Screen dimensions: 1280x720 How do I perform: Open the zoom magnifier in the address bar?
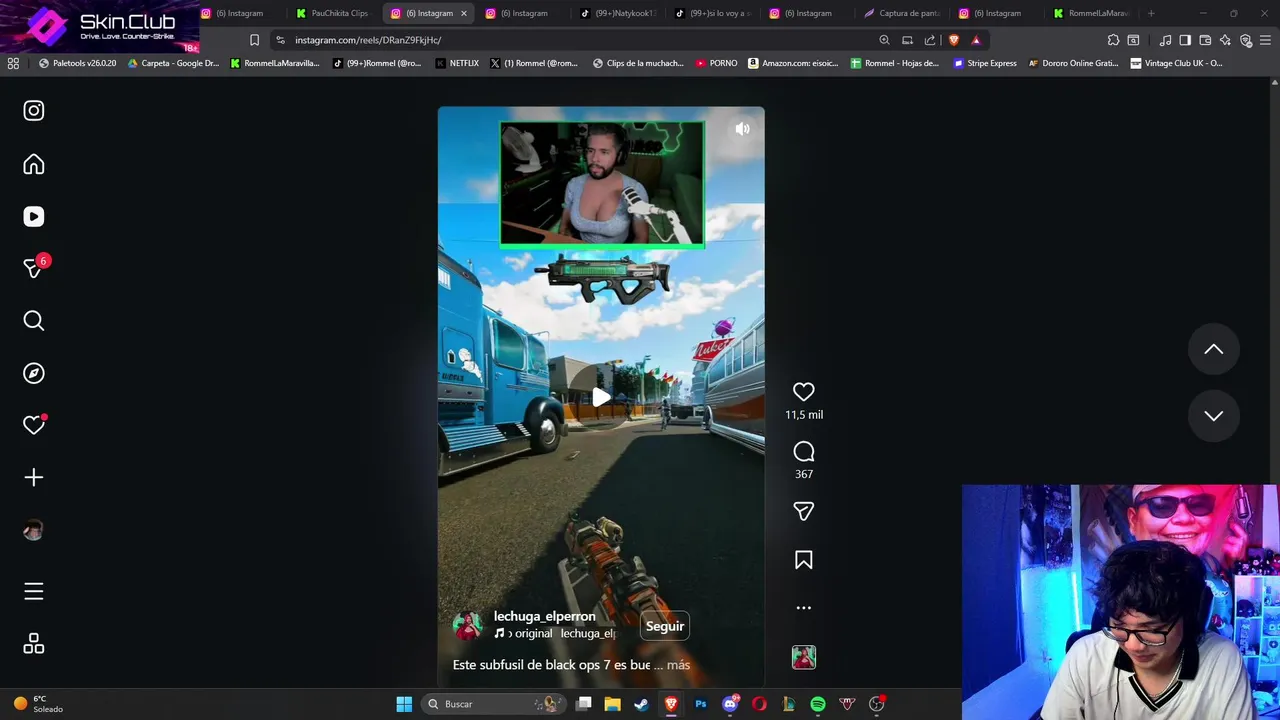pos(884,40)
